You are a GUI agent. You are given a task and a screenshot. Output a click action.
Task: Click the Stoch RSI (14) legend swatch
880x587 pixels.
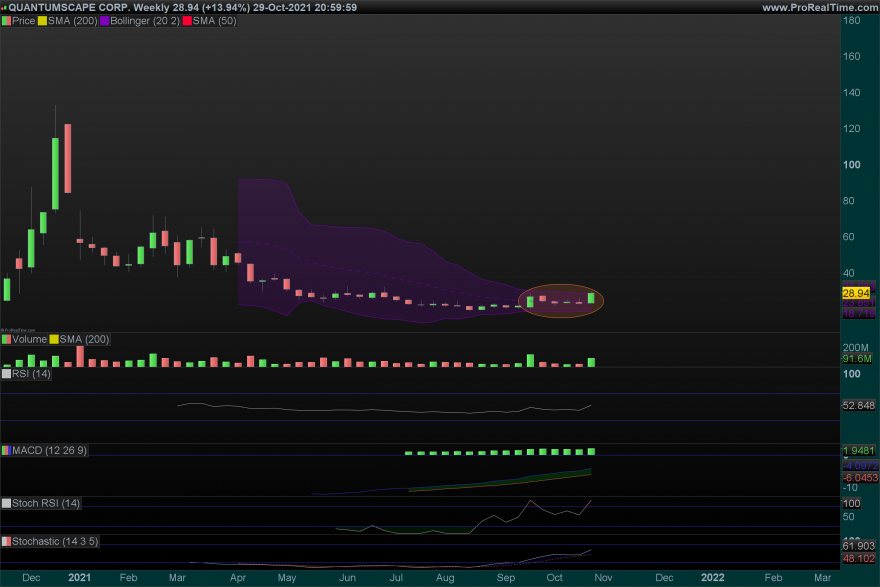6,503
